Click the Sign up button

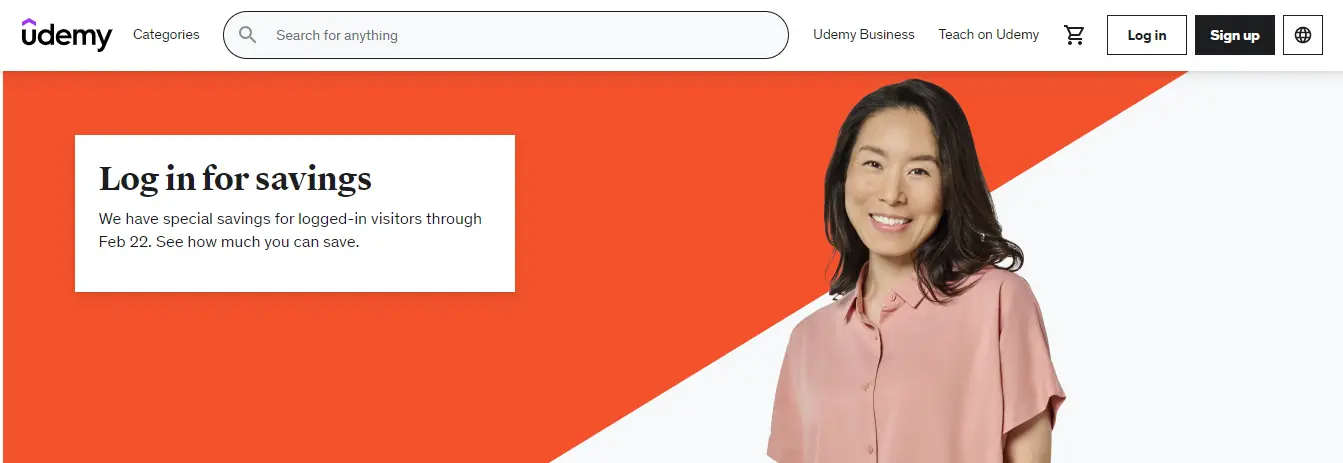point(1235,35)
